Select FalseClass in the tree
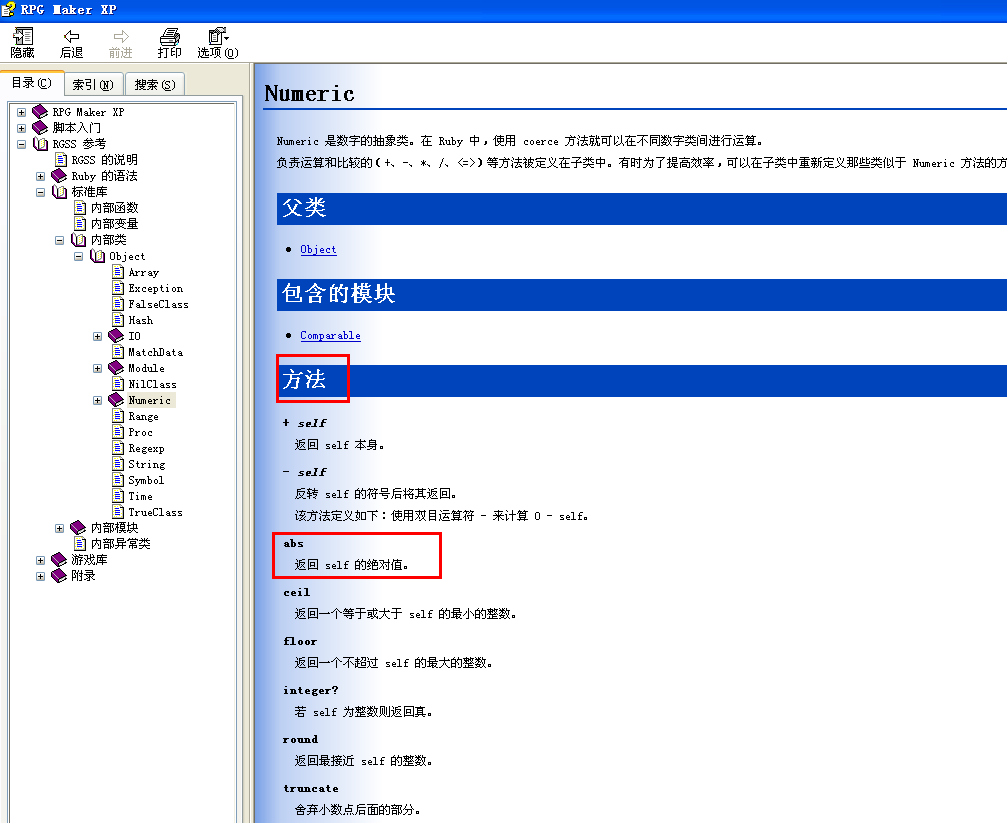Image resolution: width=1007 pixels, height=823 pixels. [159, 304]
